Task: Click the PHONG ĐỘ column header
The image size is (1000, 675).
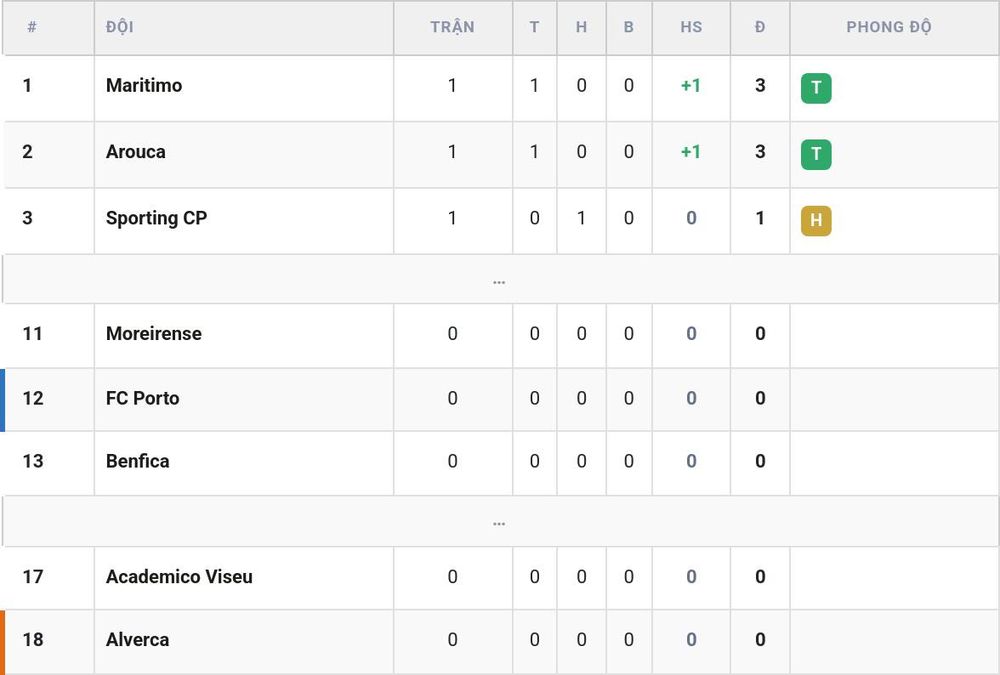Action: pos(889,27)
